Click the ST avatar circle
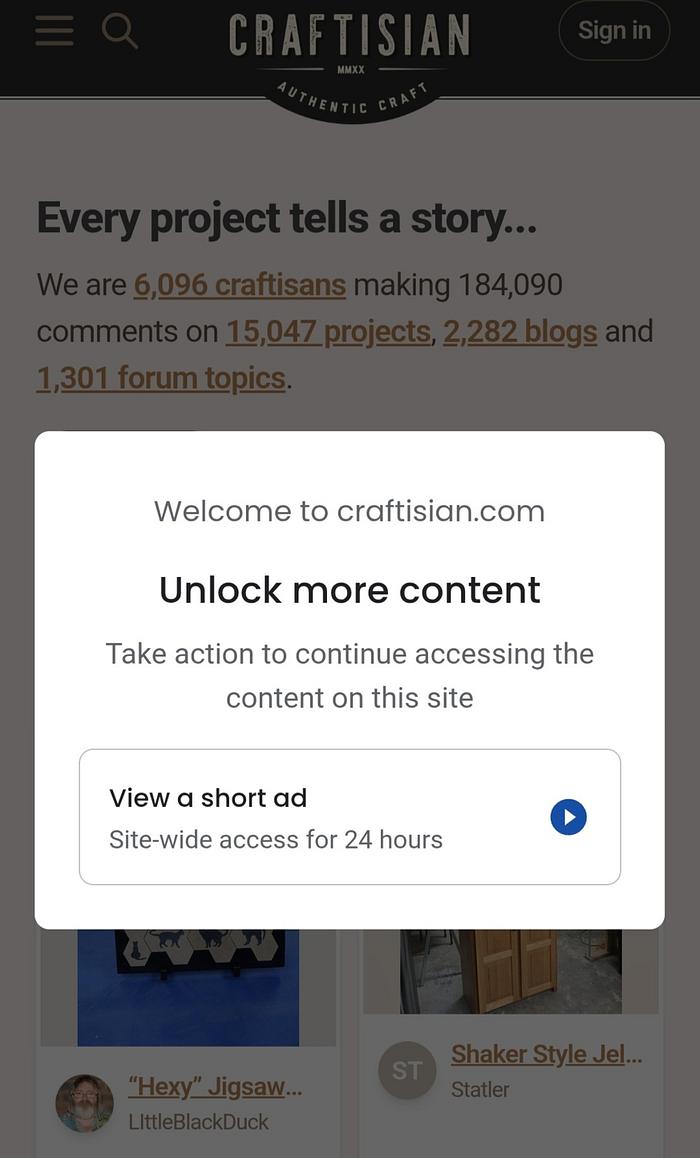 (407, 1071)
